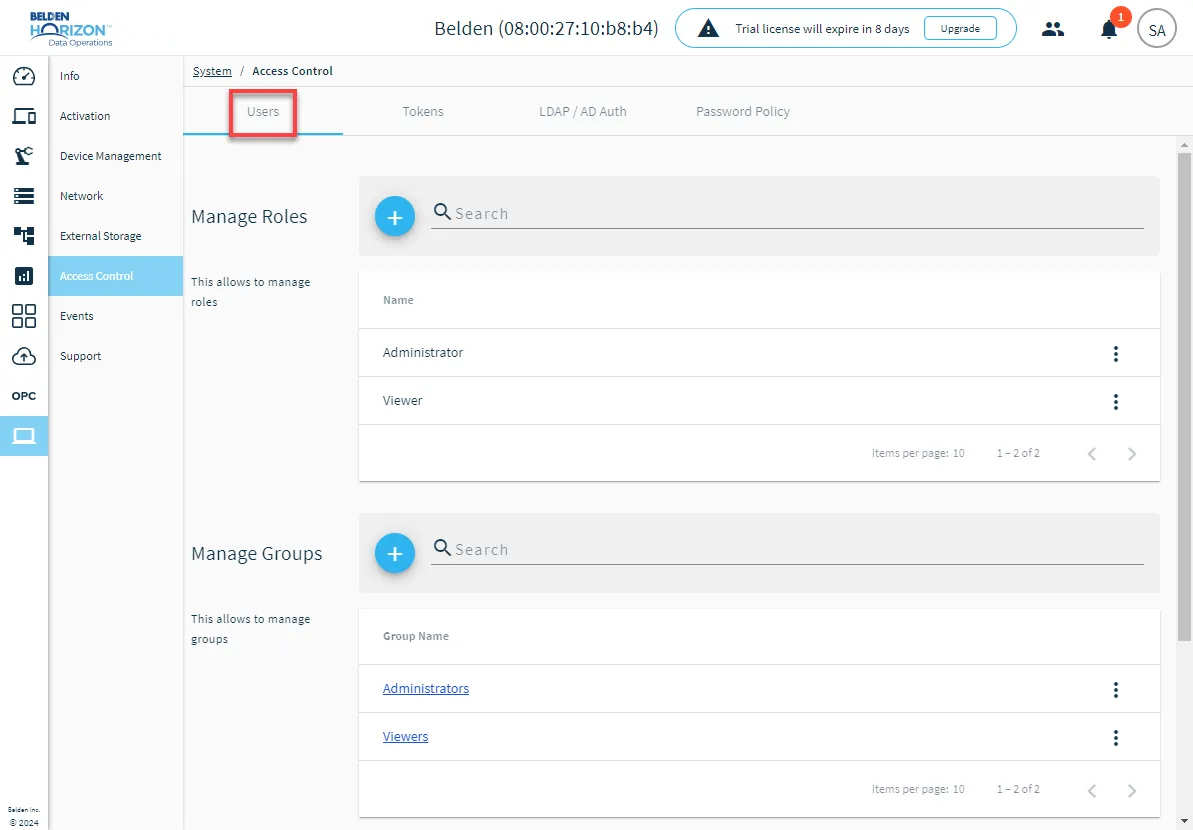Open the stacked server rows icon
The image size is (1193, 830).
tap(24, 196)
